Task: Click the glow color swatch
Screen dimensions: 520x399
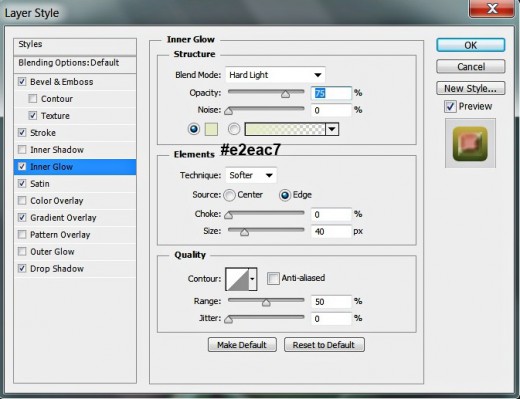Action: pyautogui.click(x=211, y=129)
